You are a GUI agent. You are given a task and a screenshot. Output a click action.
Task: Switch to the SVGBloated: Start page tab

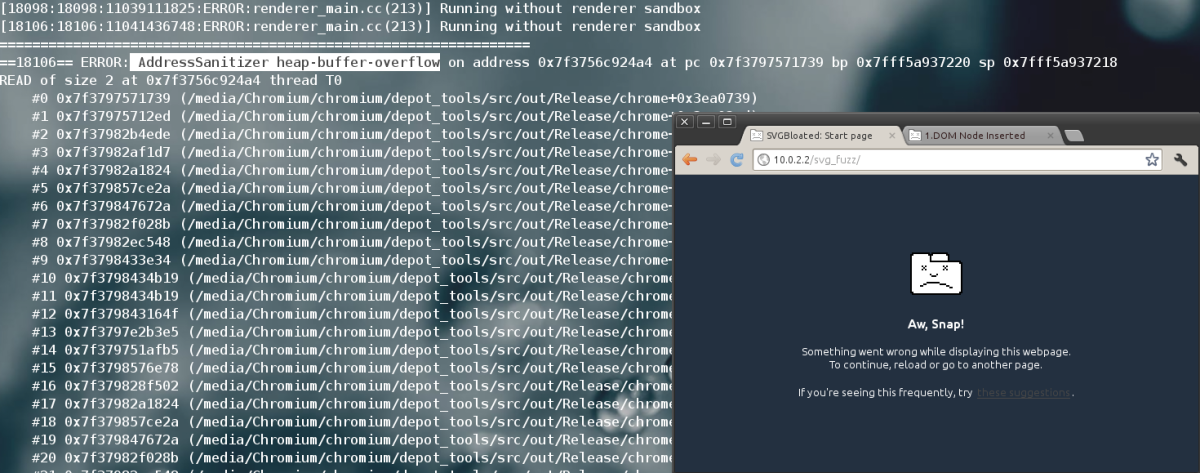(x=815, y=136)
